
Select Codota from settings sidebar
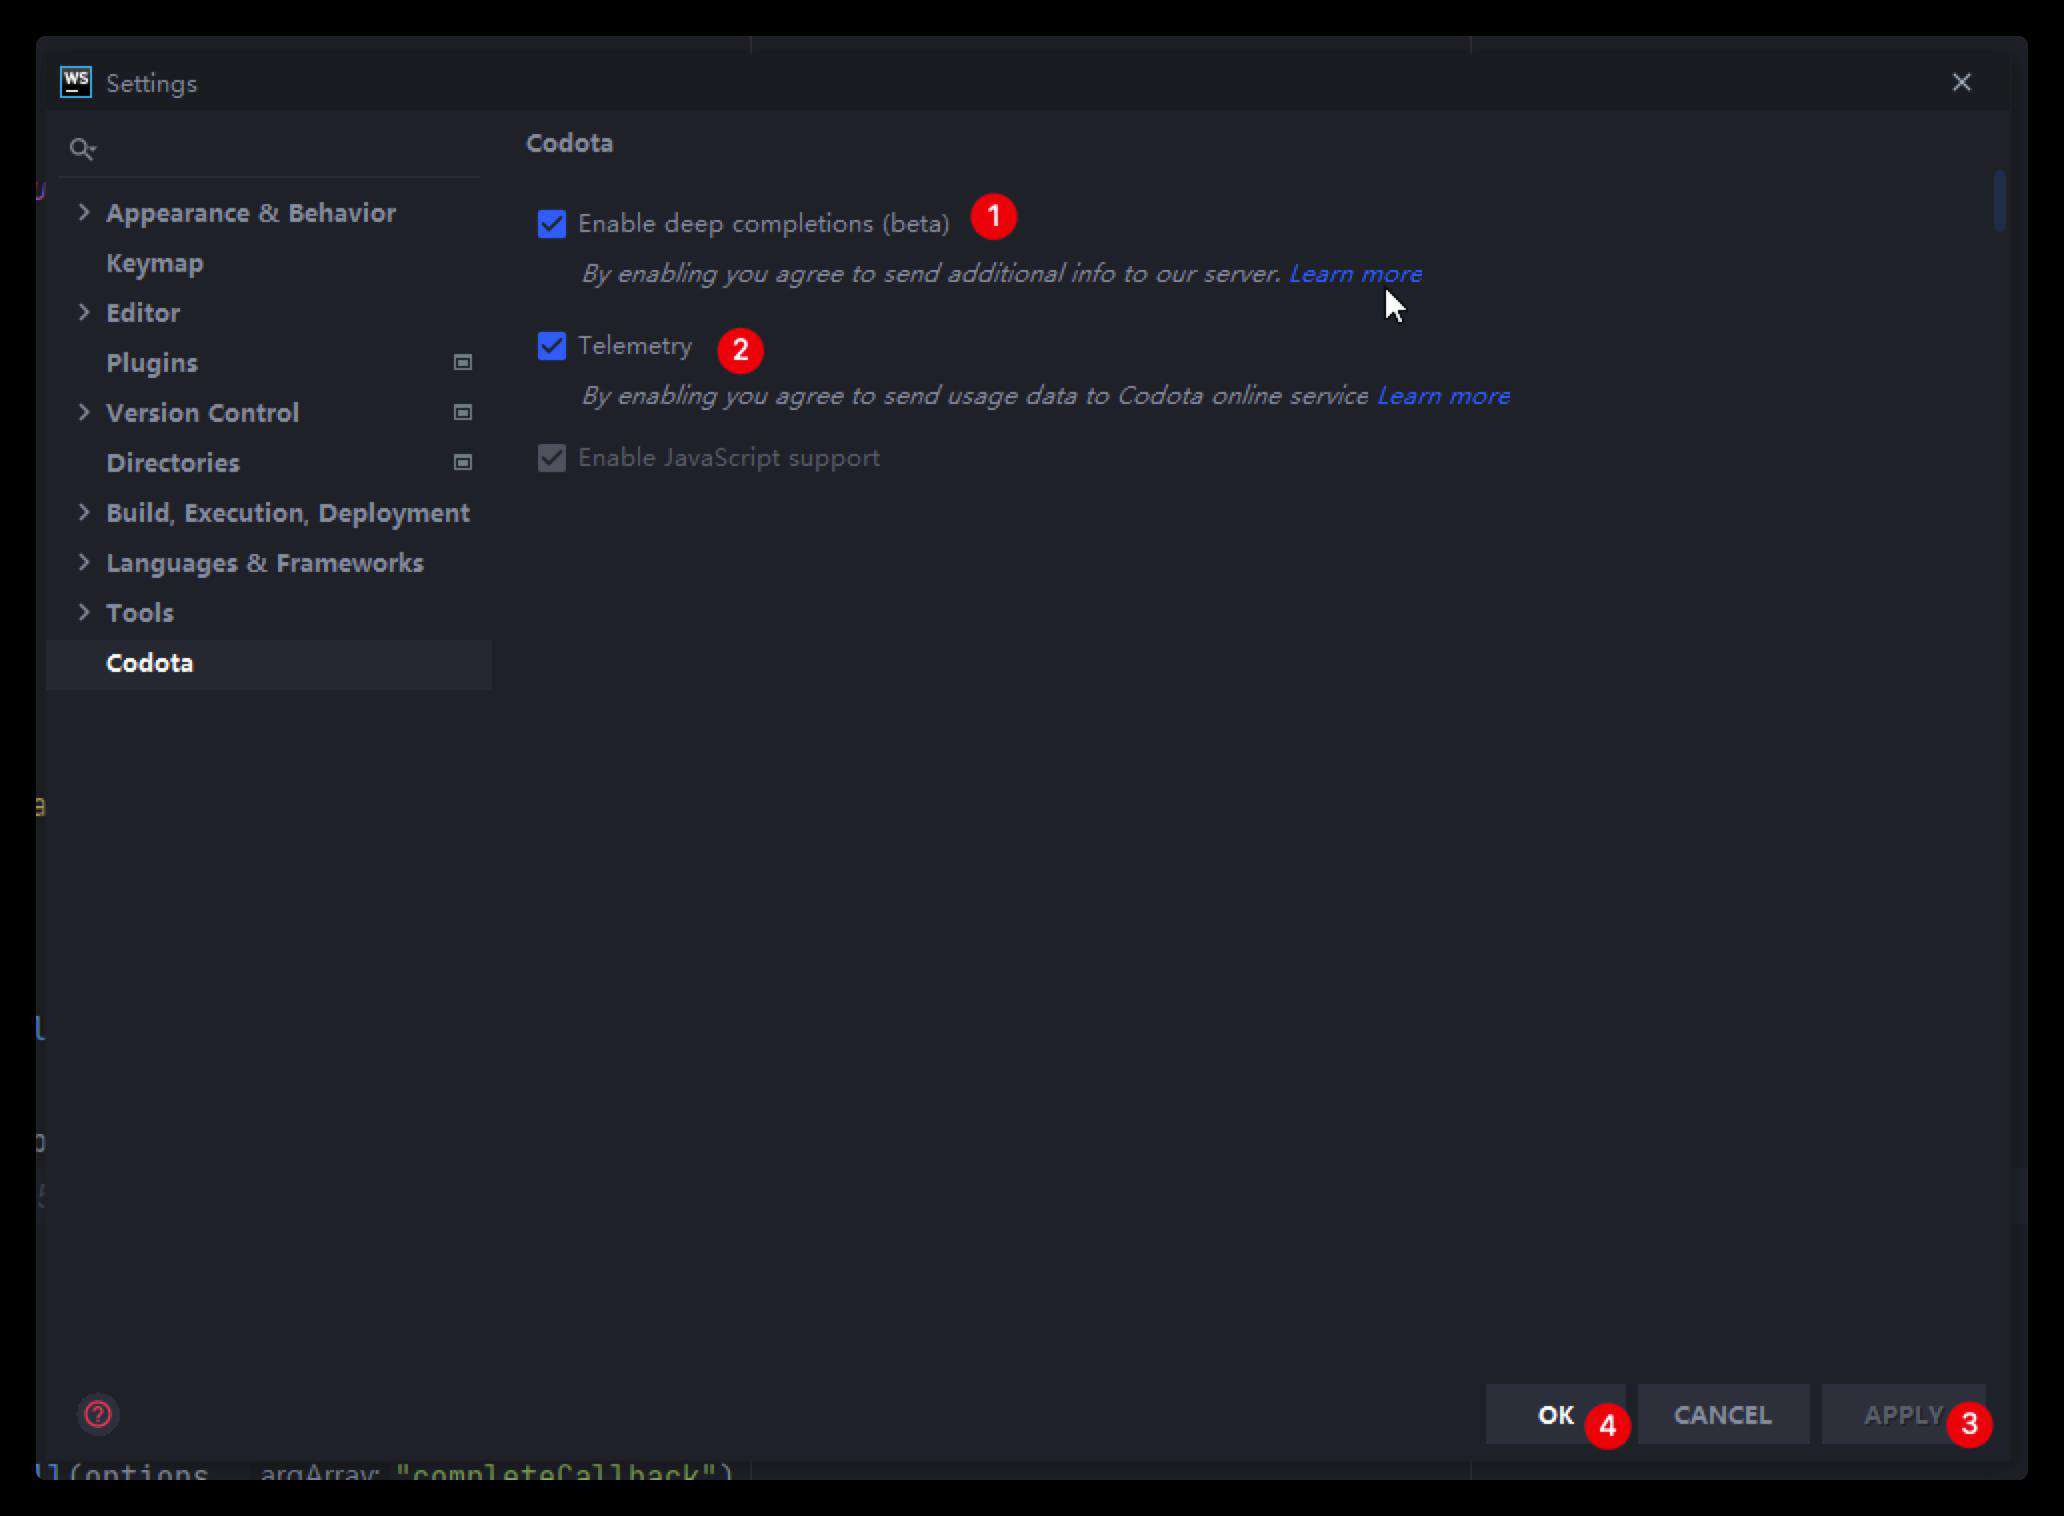pos(149,660)
